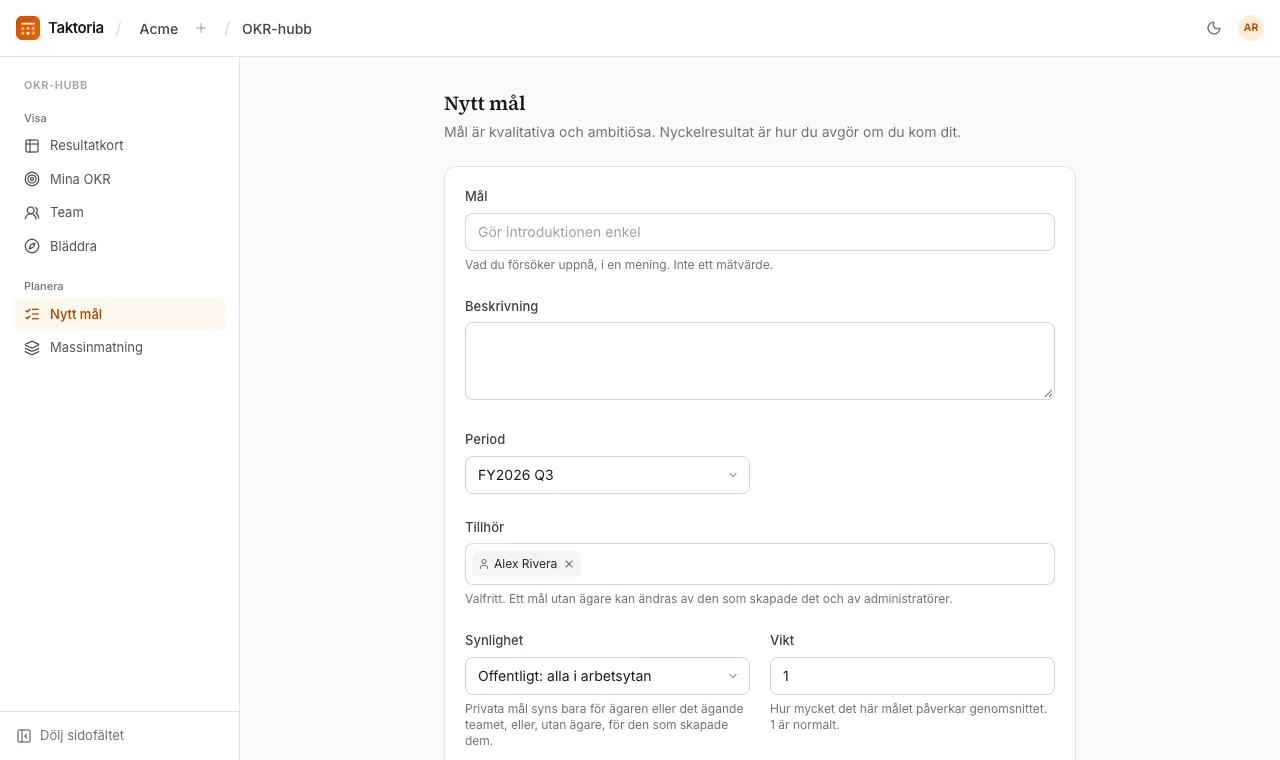Click the Alex Rivera chip name
Viewport: 1280px width, 760px height.
point(525,564)
